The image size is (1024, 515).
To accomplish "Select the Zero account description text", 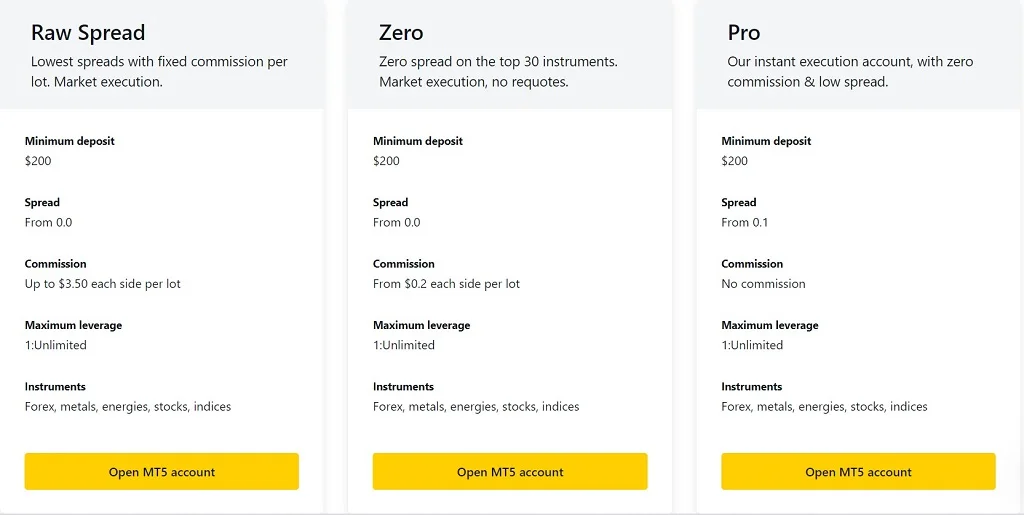I will (x=498, y=72).
